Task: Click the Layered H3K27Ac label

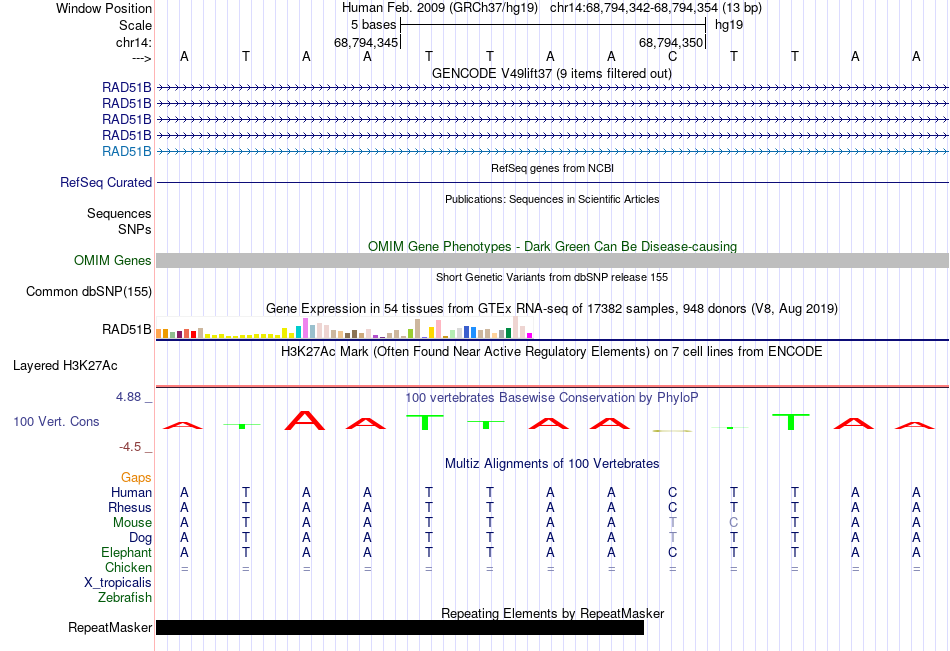Action: [x=65, y=366]
